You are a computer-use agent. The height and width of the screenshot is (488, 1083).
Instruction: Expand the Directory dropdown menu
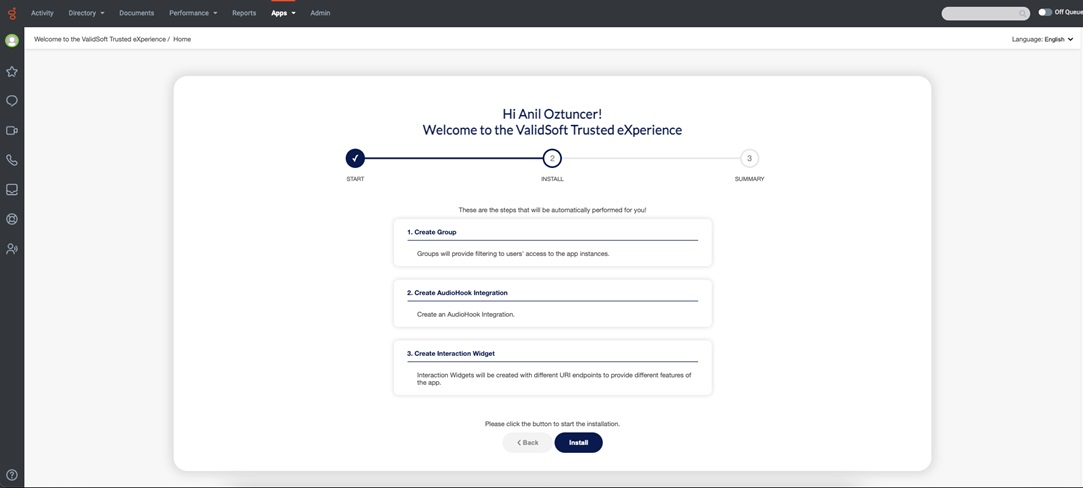86,13
